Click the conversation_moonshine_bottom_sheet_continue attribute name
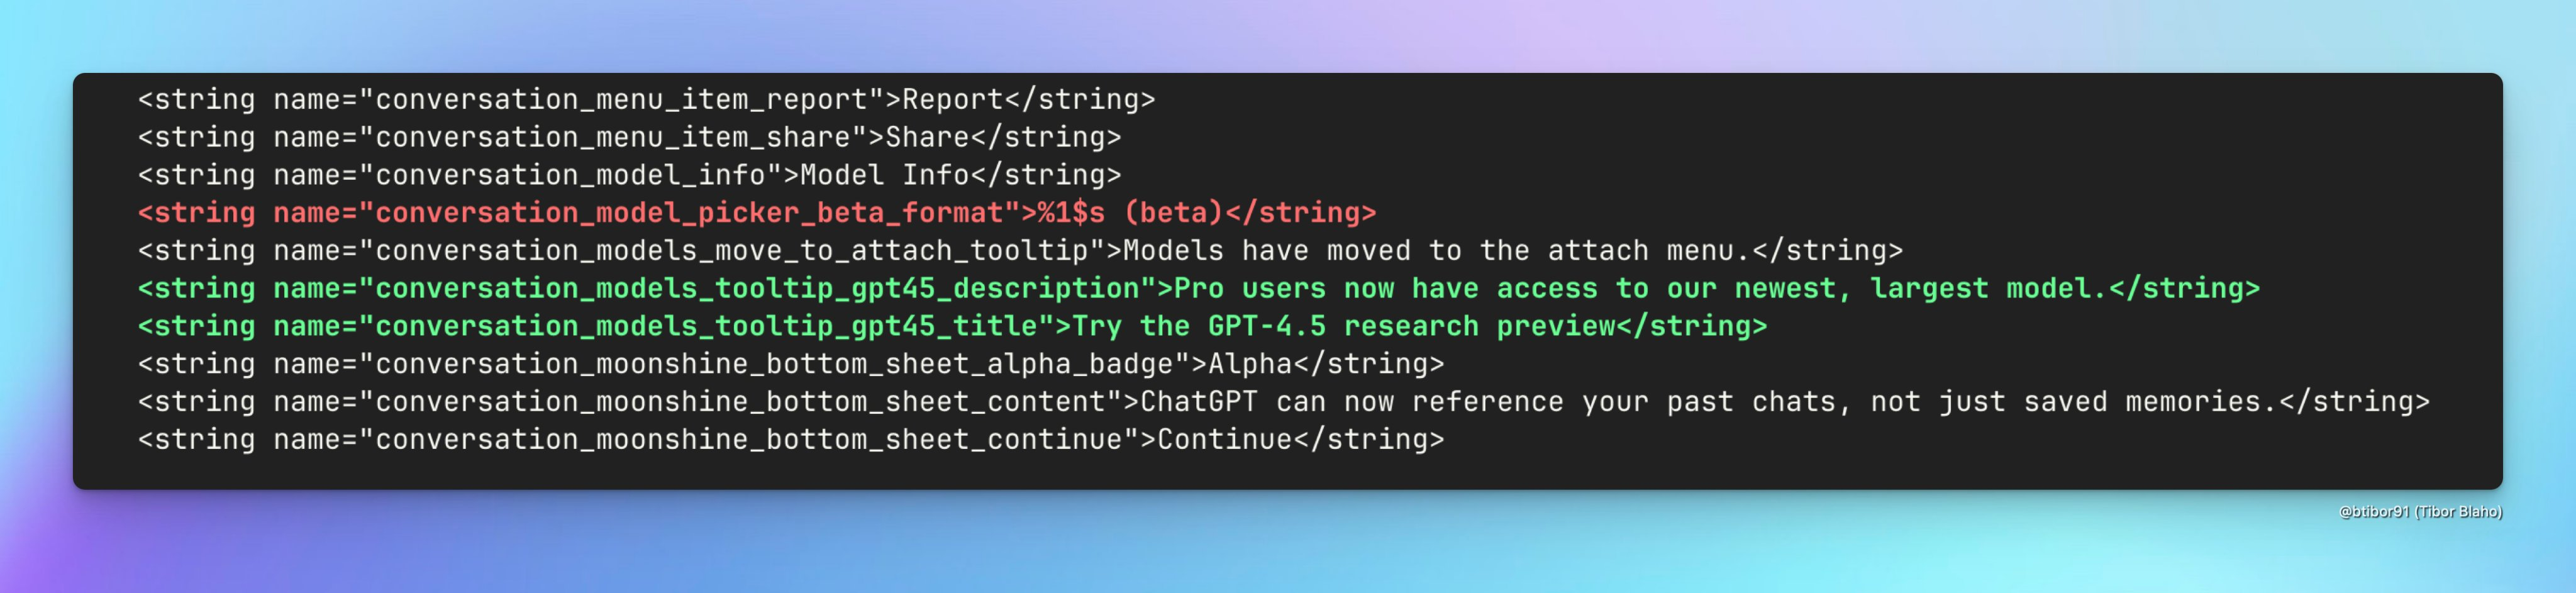2576x593 pixels. 748,440
